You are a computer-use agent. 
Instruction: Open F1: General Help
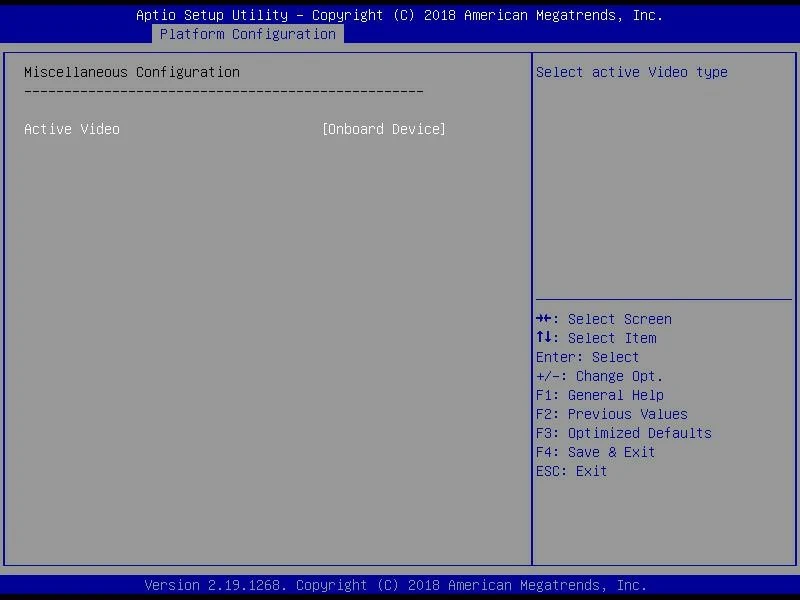pos(599,395)
